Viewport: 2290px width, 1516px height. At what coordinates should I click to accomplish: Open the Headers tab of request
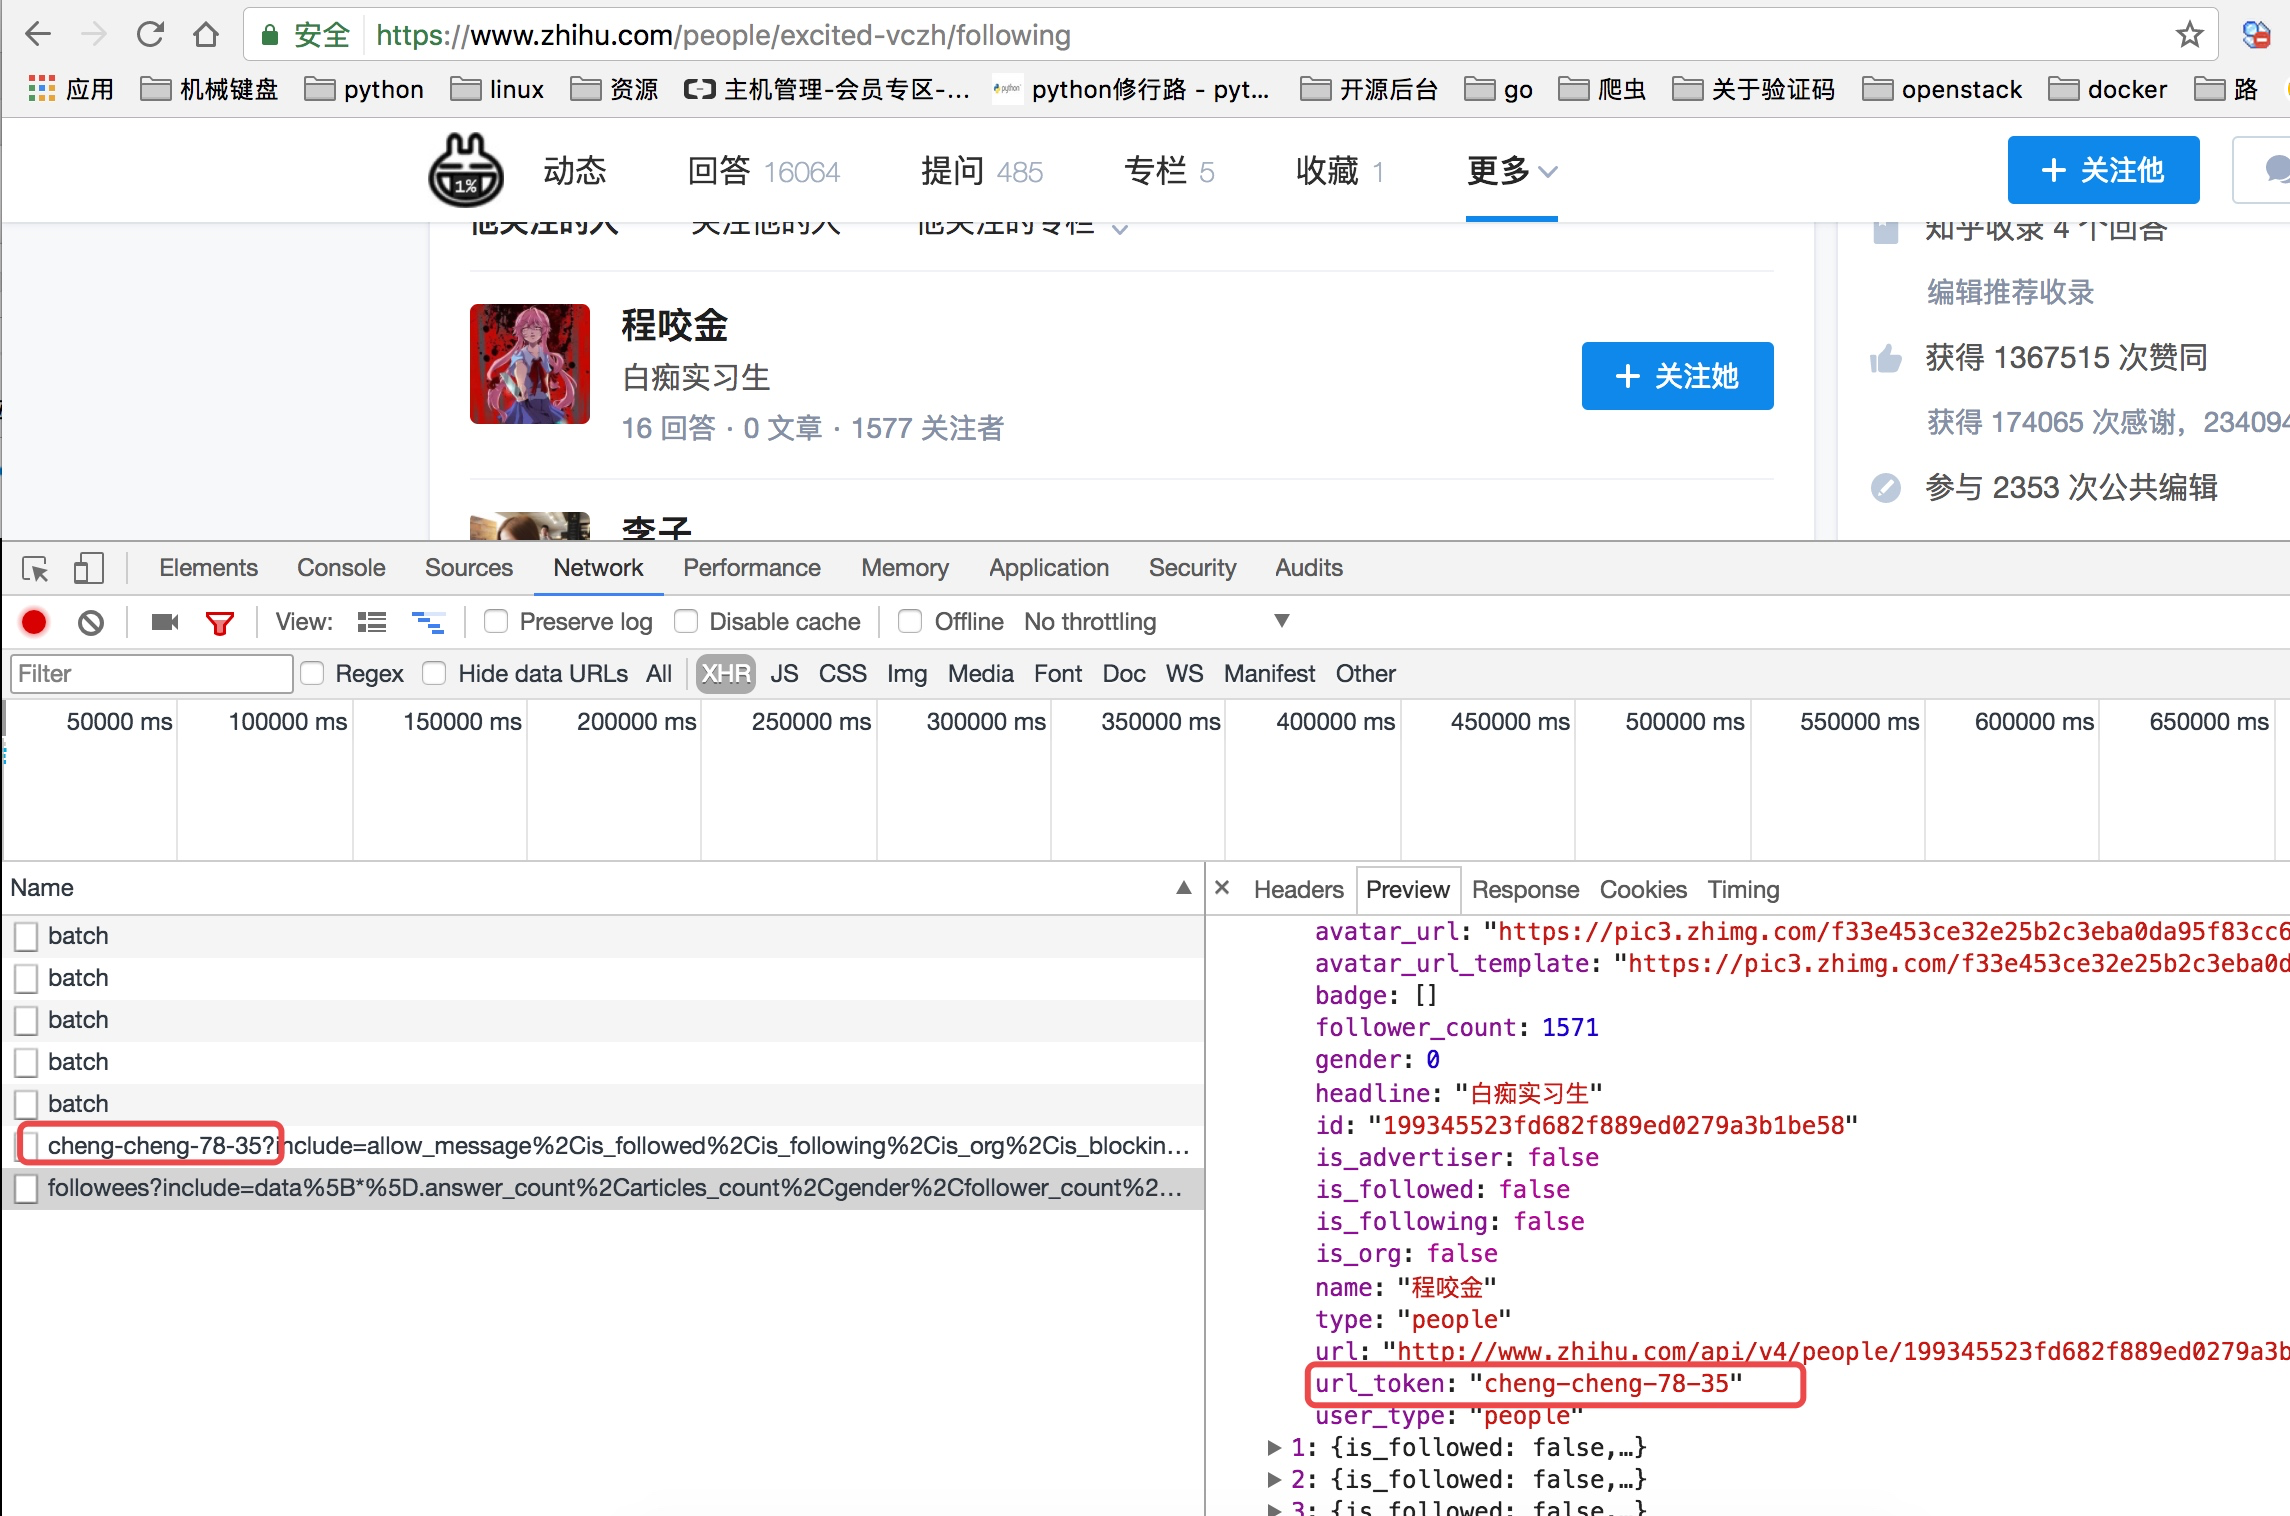click(x=1298, y=889)
